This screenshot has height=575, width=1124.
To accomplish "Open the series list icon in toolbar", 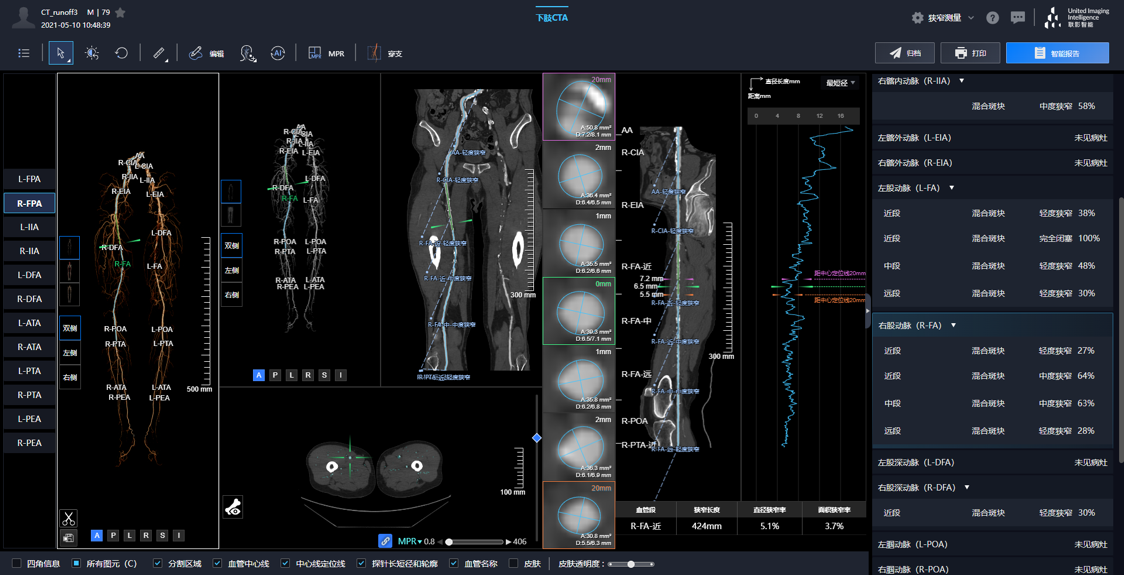I will point(24,53).
